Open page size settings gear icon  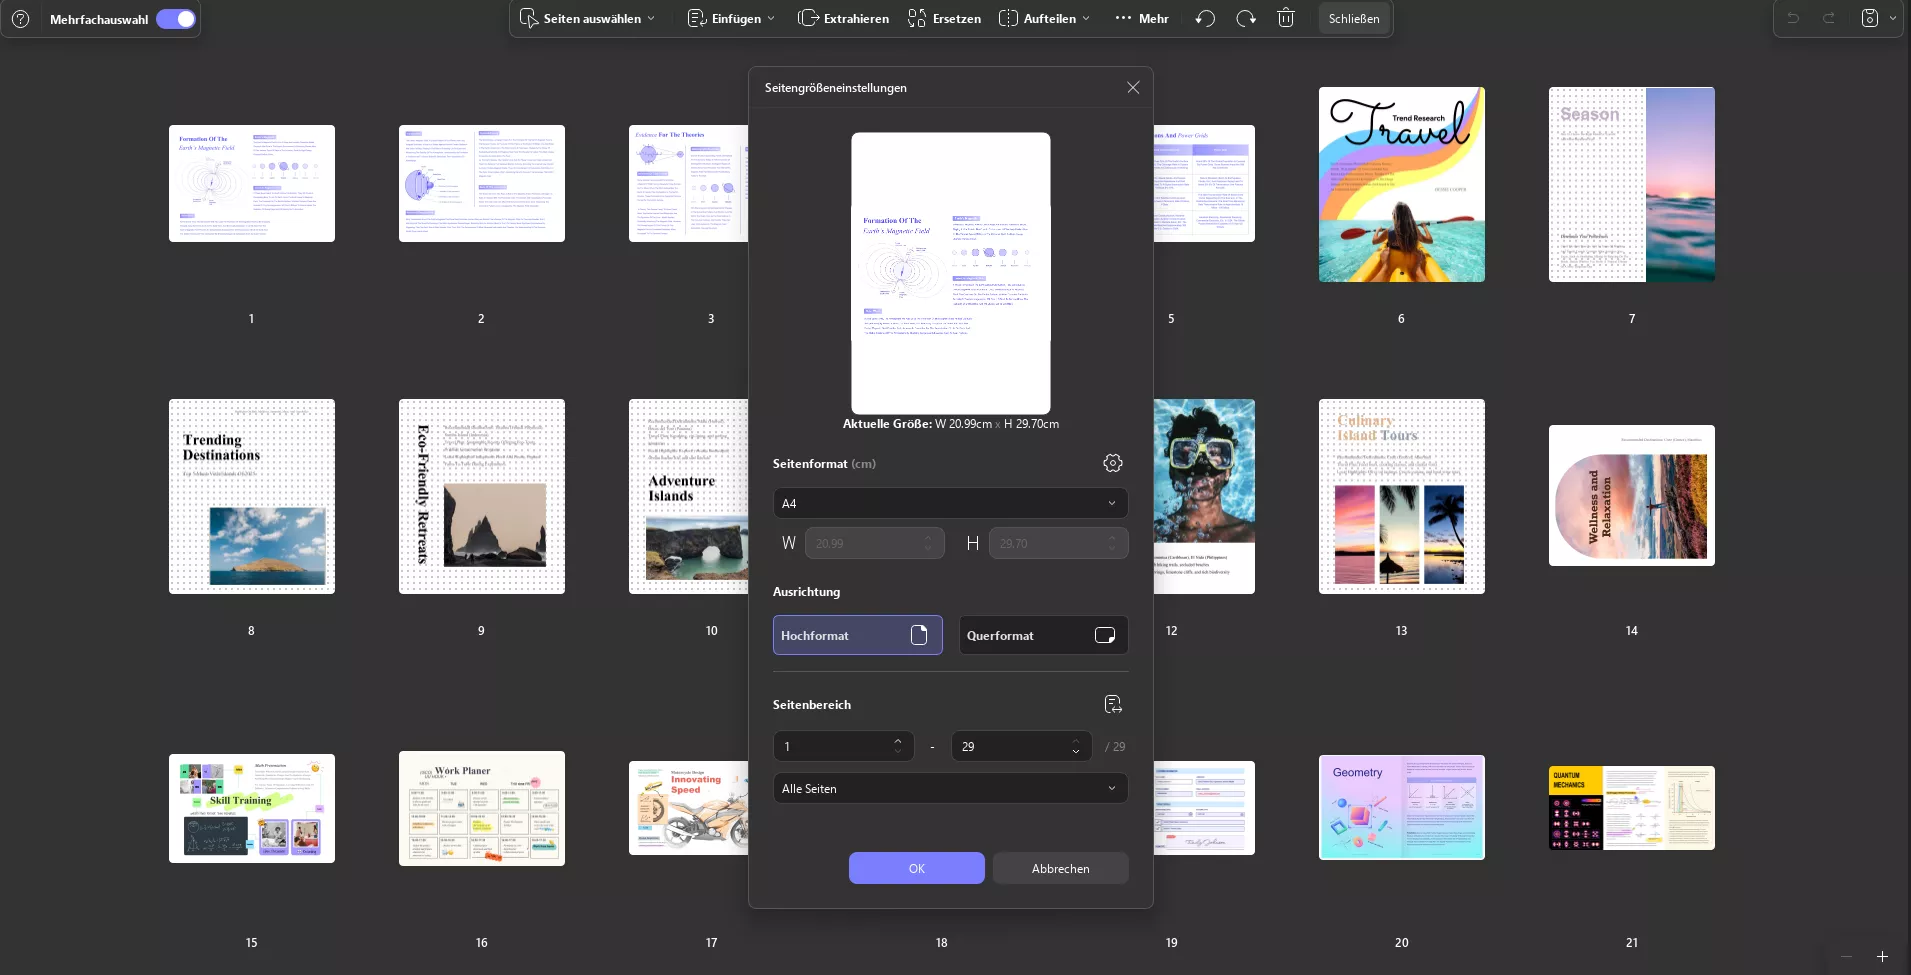tap(1112, 463)
